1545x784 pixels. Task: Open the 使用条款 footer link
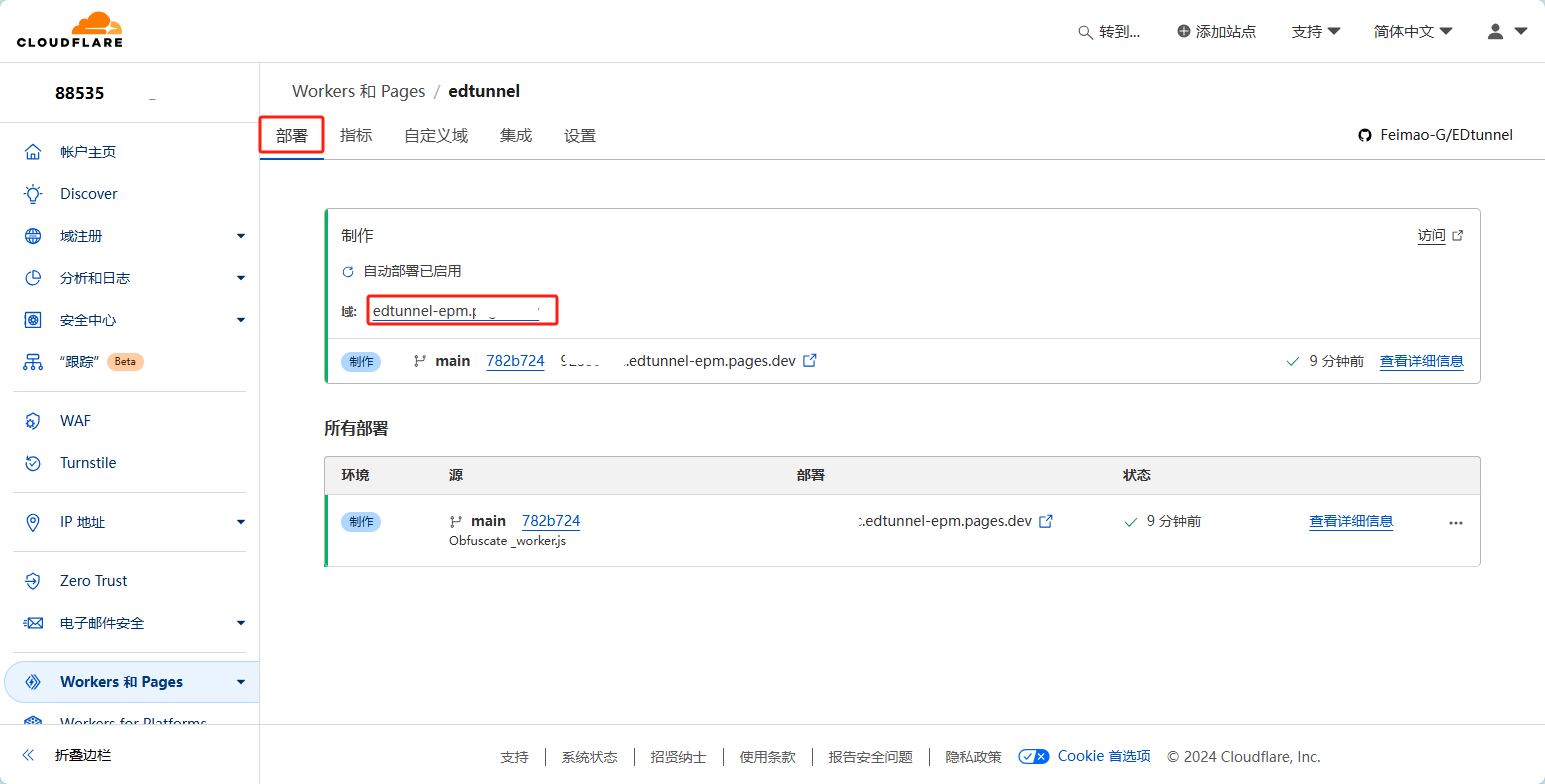tap(767, 757)
